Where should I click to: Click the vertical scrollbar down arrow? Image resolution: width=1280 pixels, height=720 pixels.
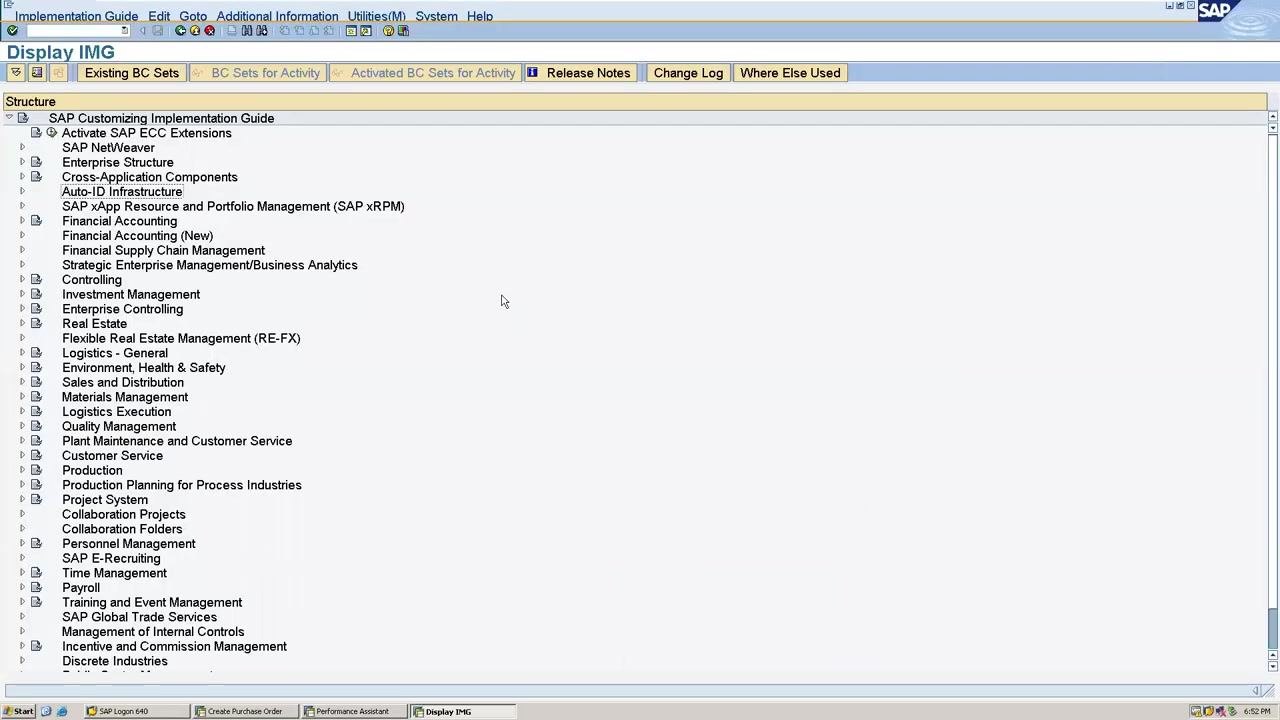[x=1273, y=667]
